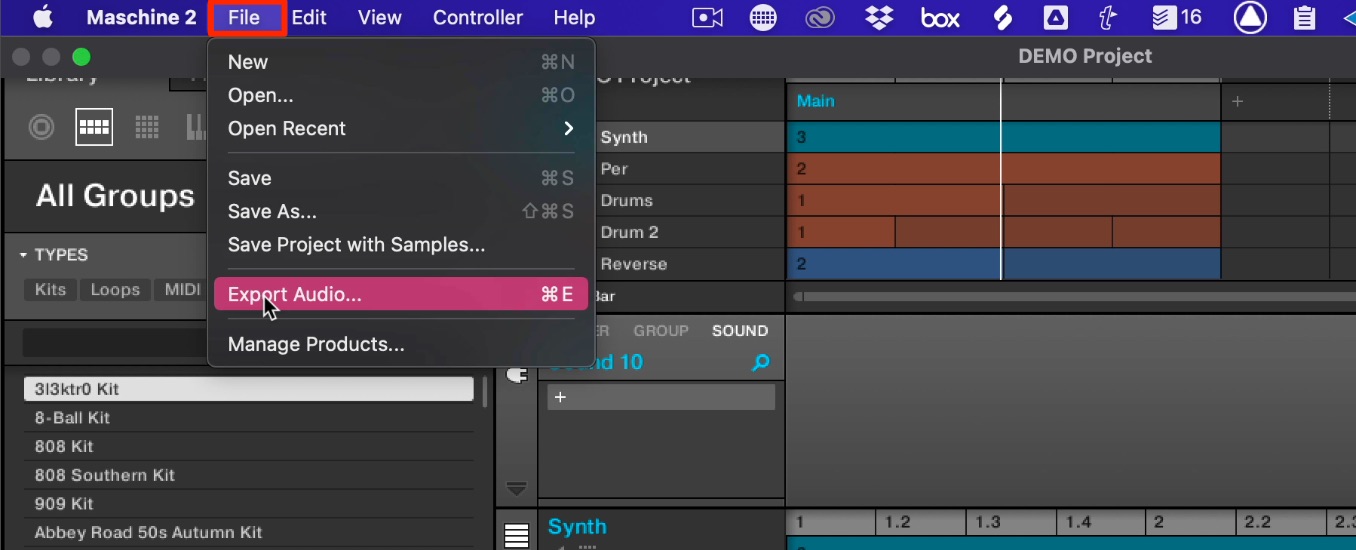
Task: Open the Apple menu
Action: (42, 17)
